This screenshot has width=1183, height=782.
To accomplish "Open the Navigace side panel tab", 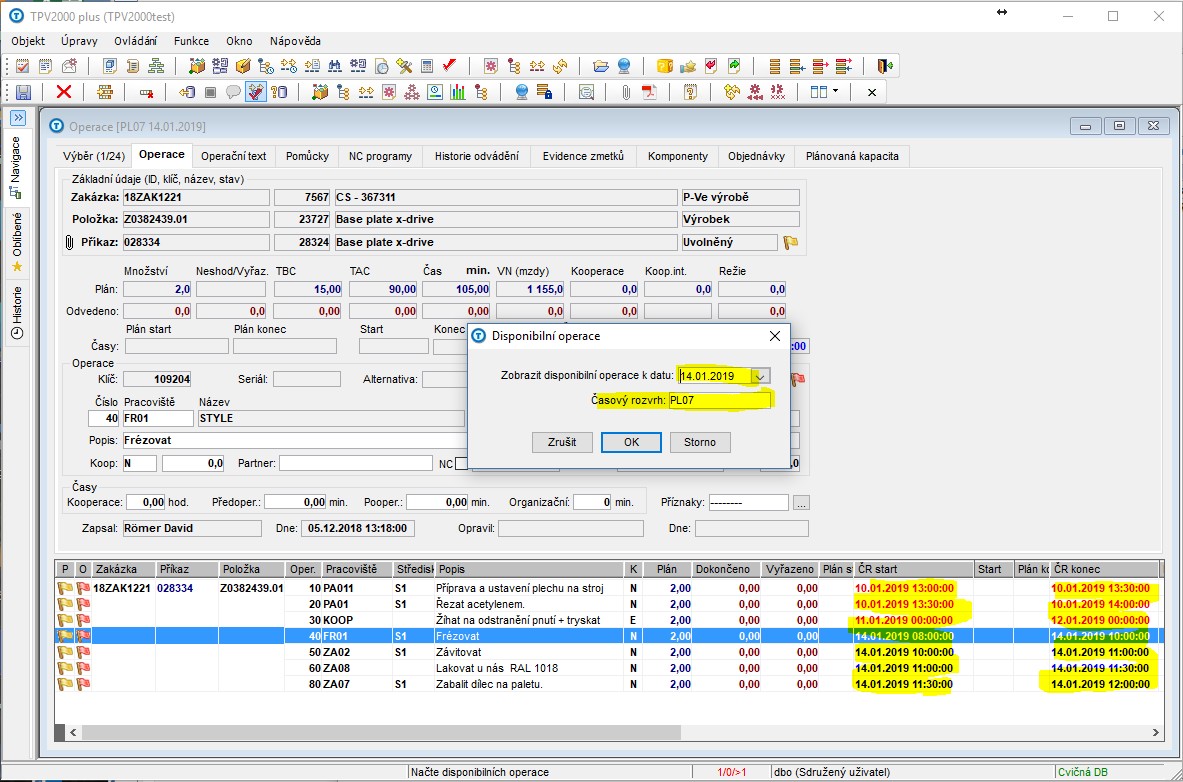I will click(16, 167).
